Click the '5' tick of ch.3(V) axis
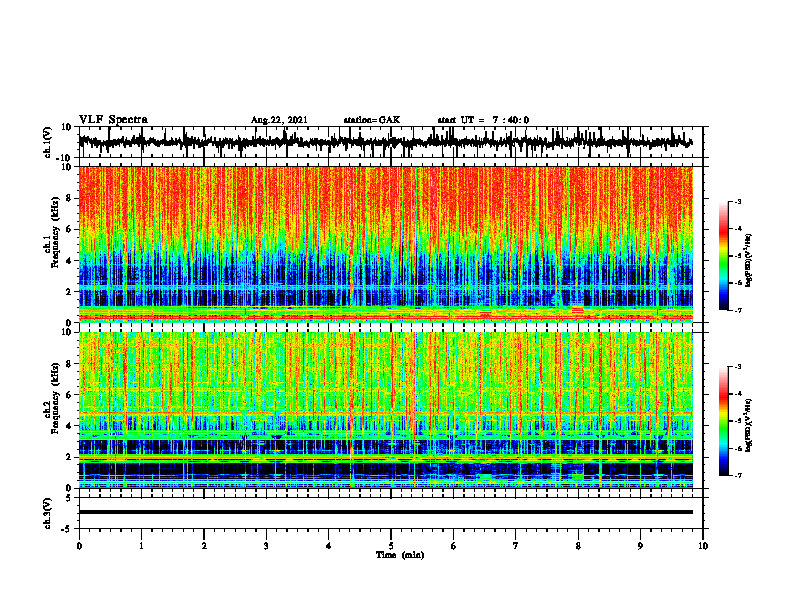 coord(69,498)
